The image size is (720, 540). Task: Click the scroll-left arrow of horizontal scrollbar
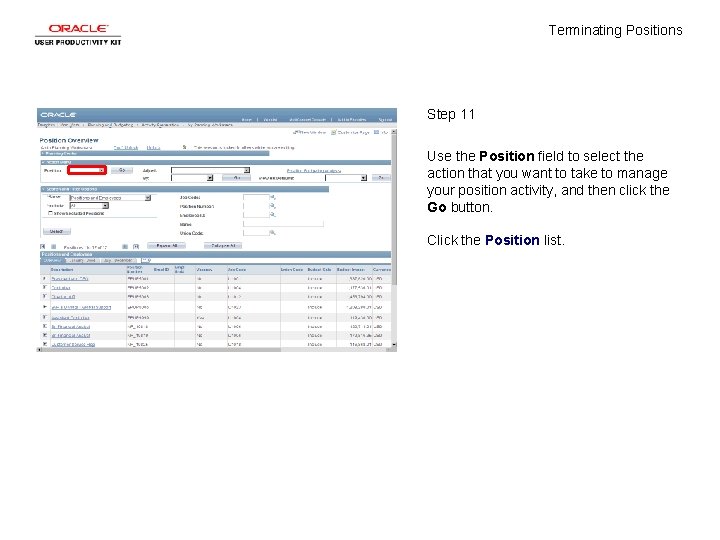[39, 349]
